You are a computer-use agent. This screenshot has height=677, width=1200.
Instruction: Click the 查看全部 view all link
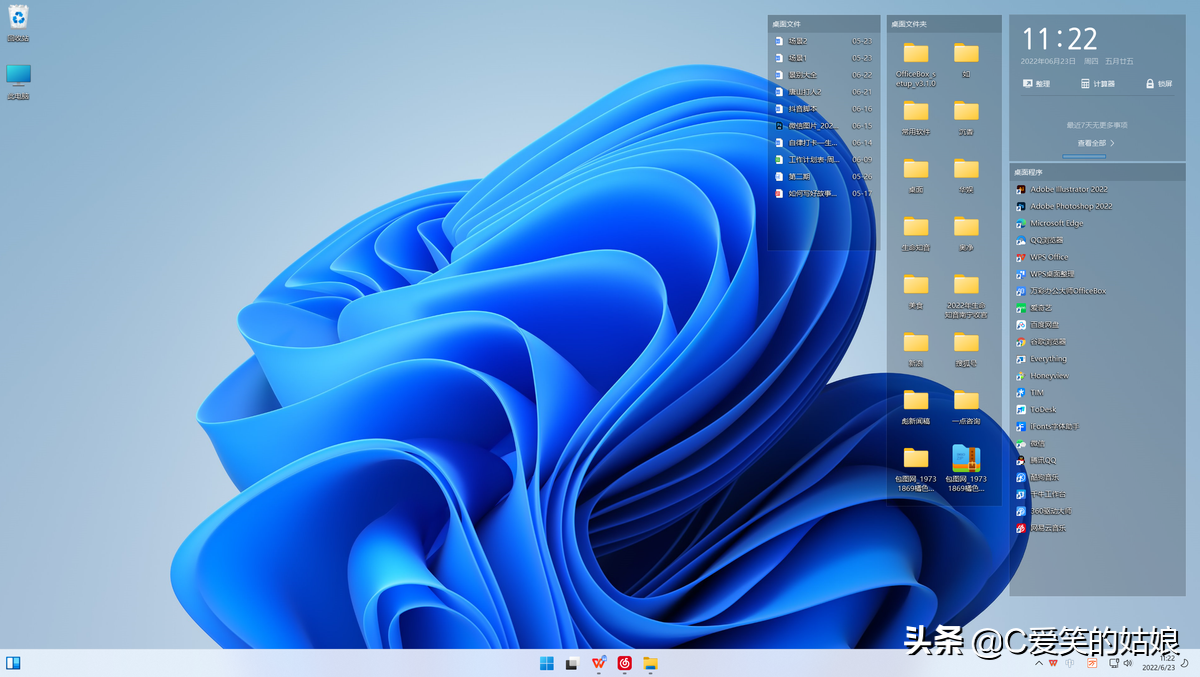[x=1096, y=143]
